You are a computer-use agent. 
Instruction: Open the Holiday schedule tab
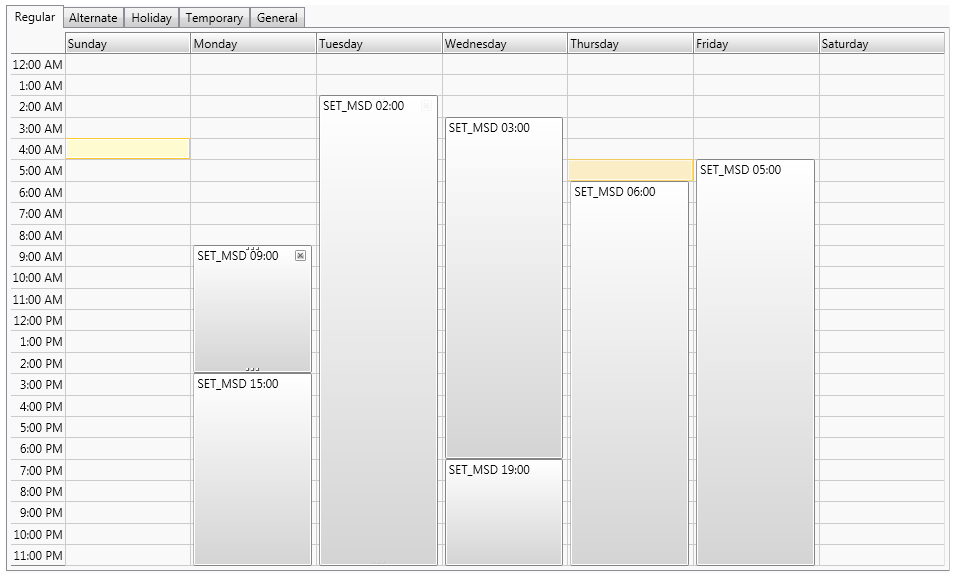[x=152, y=18]
